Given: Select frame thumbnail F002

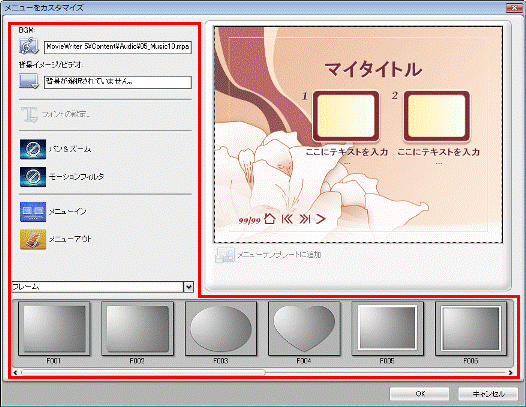Looking at the screenshot, I should (x=137, y=328).
